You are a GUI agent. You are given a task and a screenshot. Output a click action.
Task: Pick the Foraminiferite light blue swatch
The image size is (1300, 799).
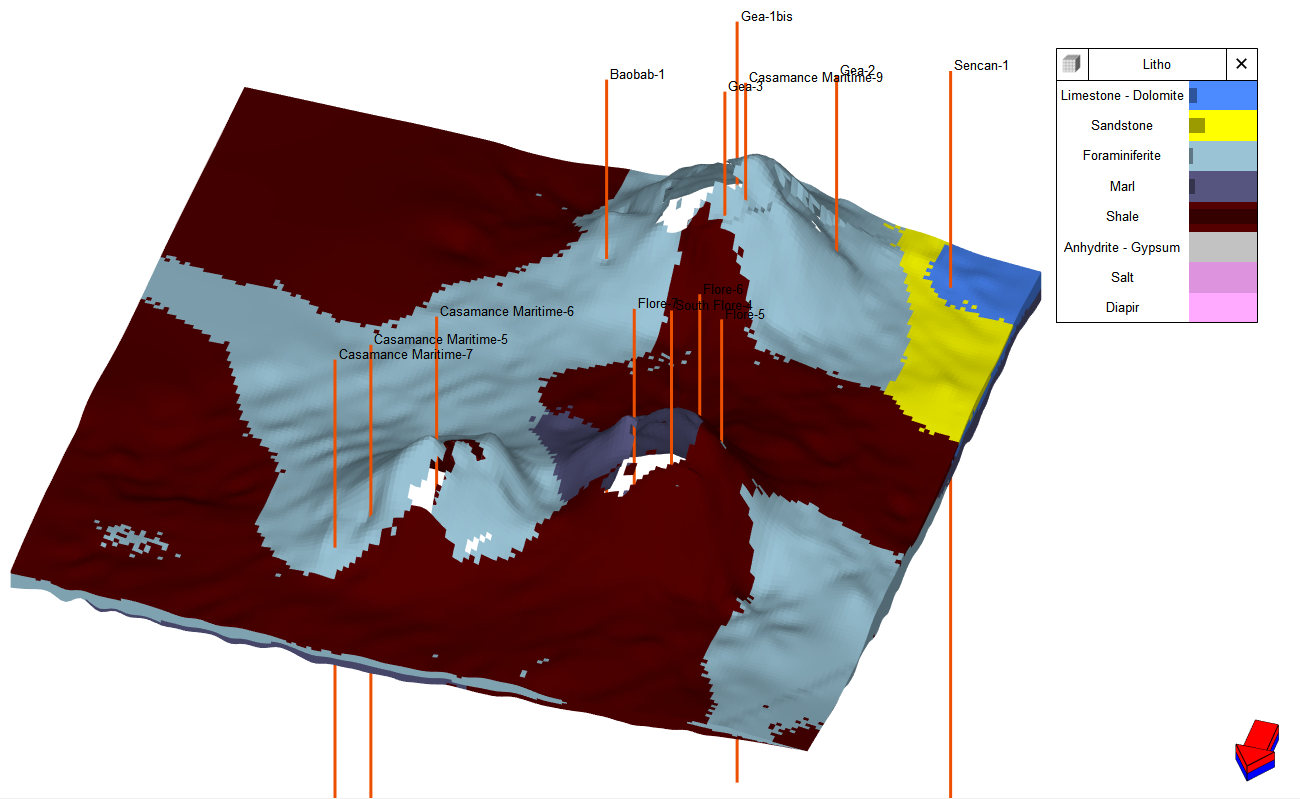(1222, 156)
